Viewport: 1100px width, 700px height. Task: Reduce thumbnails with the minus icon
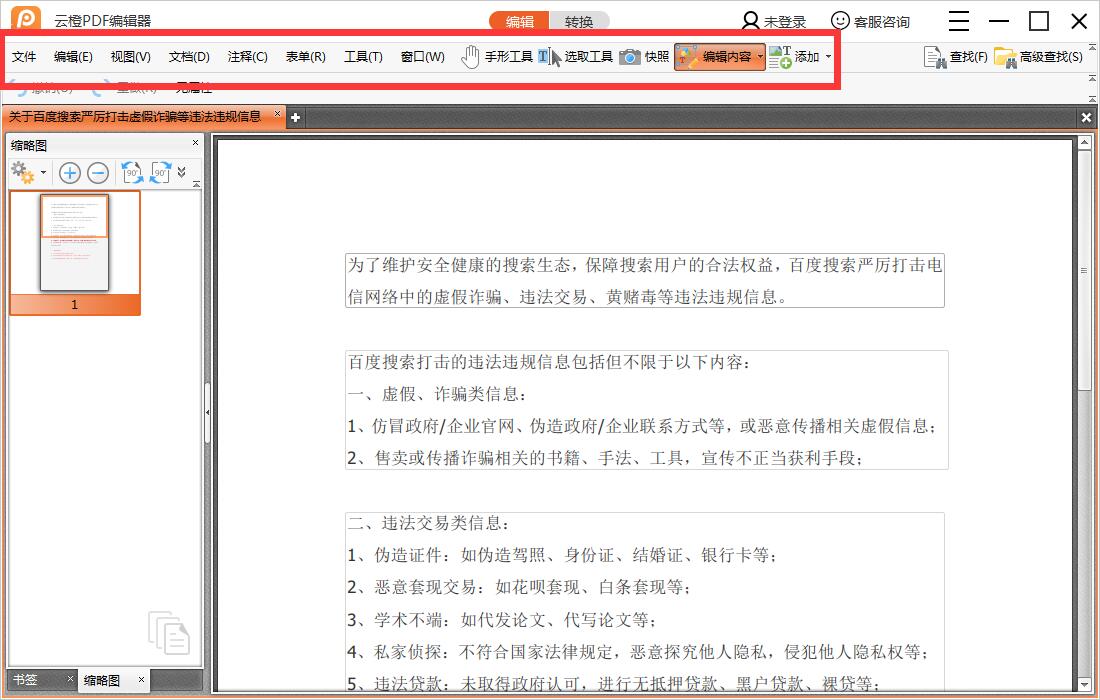98,173
